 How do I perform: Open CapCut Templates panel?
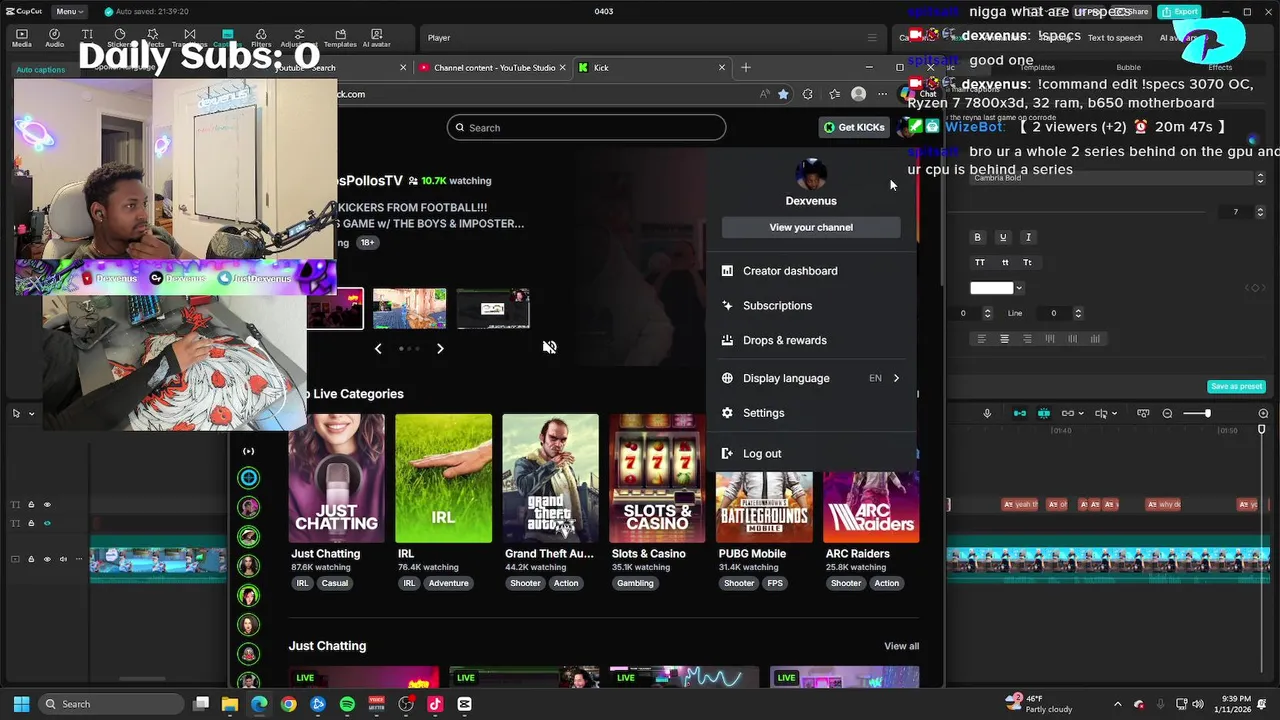[340, 38]
